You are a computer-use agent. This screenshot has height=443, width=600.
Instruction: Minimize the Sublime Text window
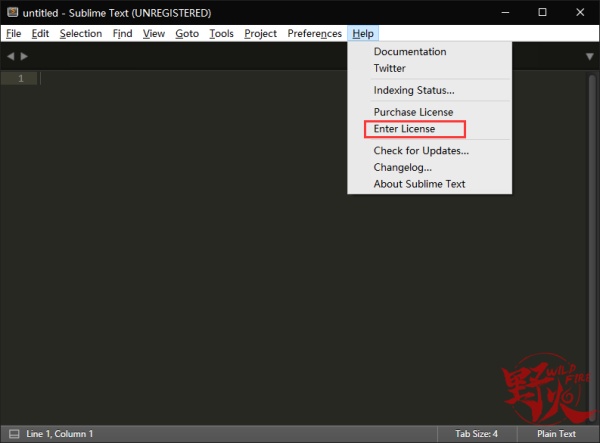coord(505,13)
